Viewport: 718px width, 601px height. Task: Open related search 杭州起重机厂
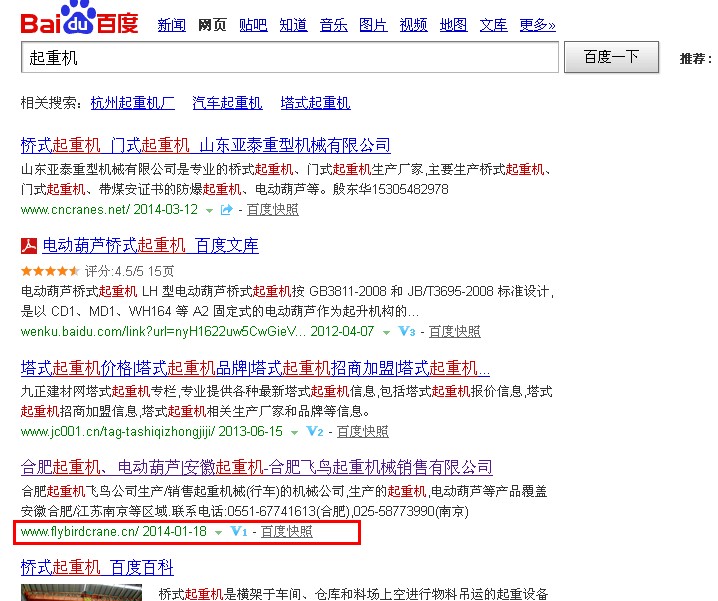tap(133, 103)
